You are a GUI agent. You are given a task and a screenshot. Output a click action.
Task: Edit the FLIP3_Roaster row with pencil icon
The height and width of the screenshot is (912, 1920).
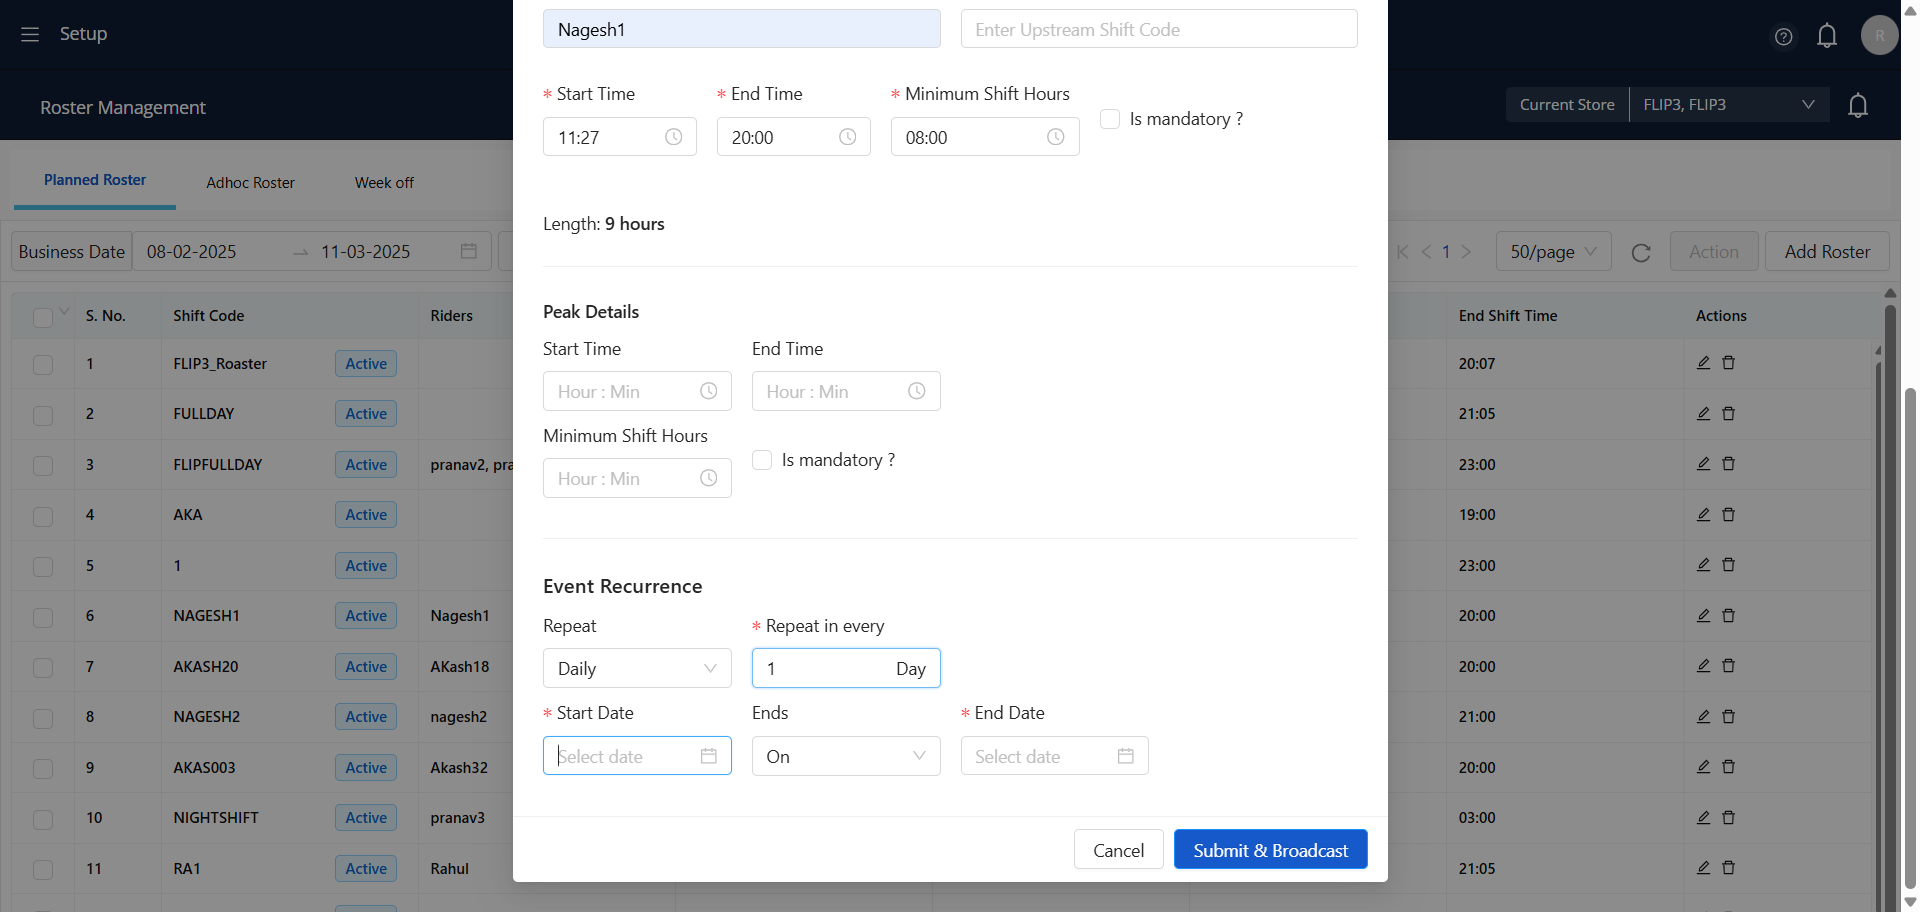click(1703, 363)
